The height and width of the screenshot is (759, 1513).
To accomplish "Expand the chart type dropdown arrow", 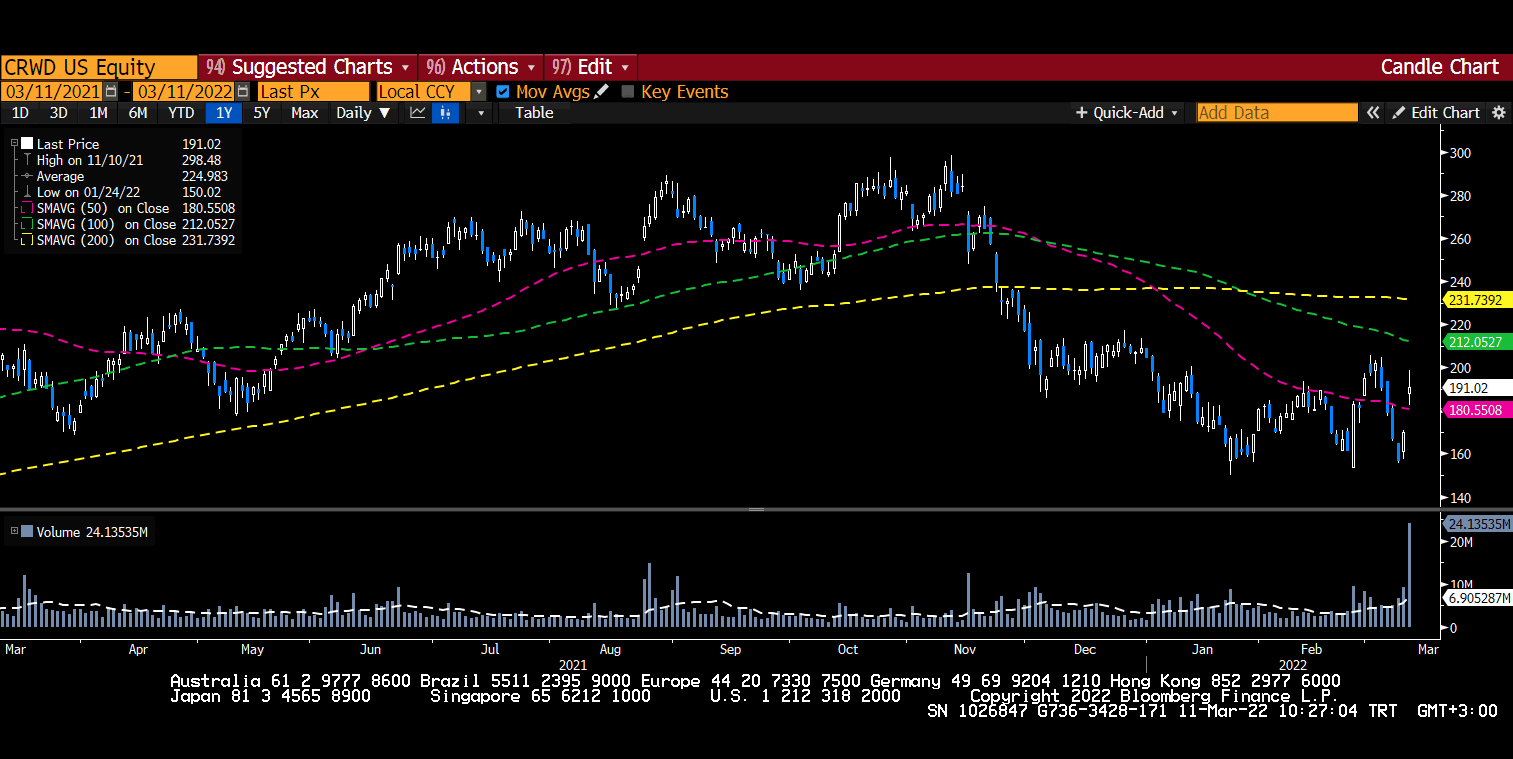I will click(x=480, y=113).
